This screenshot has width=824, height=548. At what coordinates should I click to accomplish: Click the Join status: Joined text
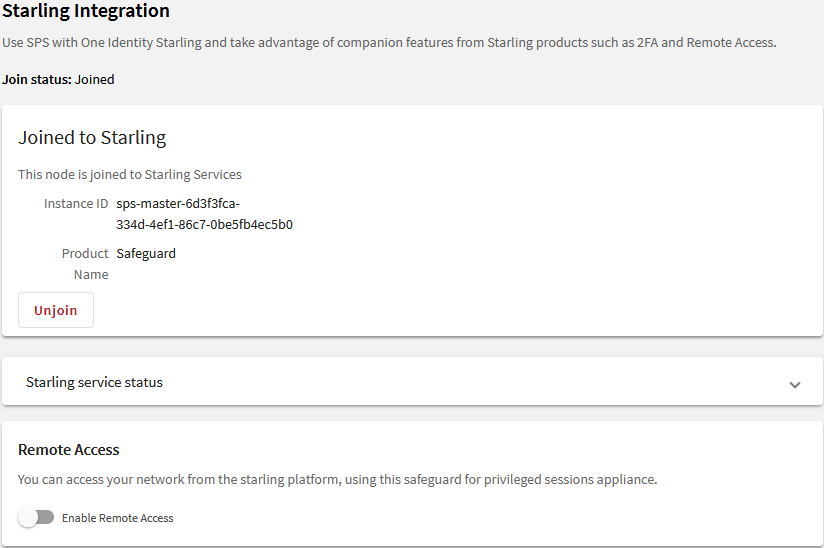point(58,79)
